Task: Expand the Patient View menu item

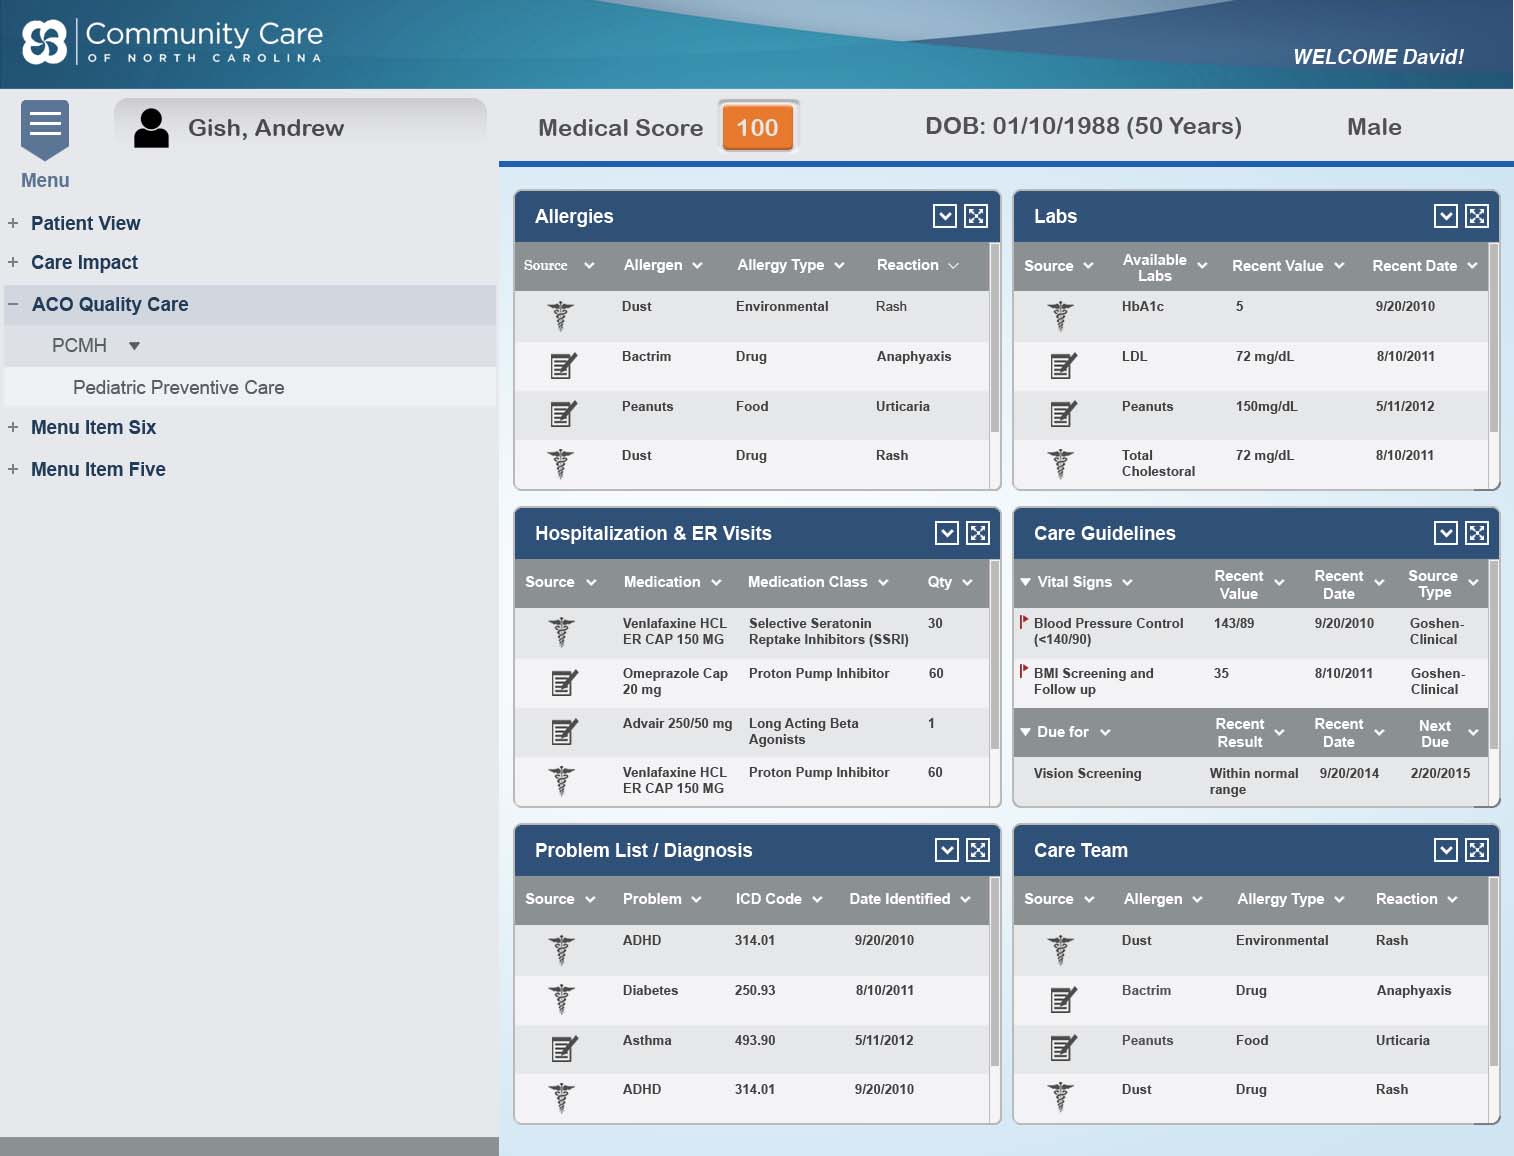Action: coord(14,223)
